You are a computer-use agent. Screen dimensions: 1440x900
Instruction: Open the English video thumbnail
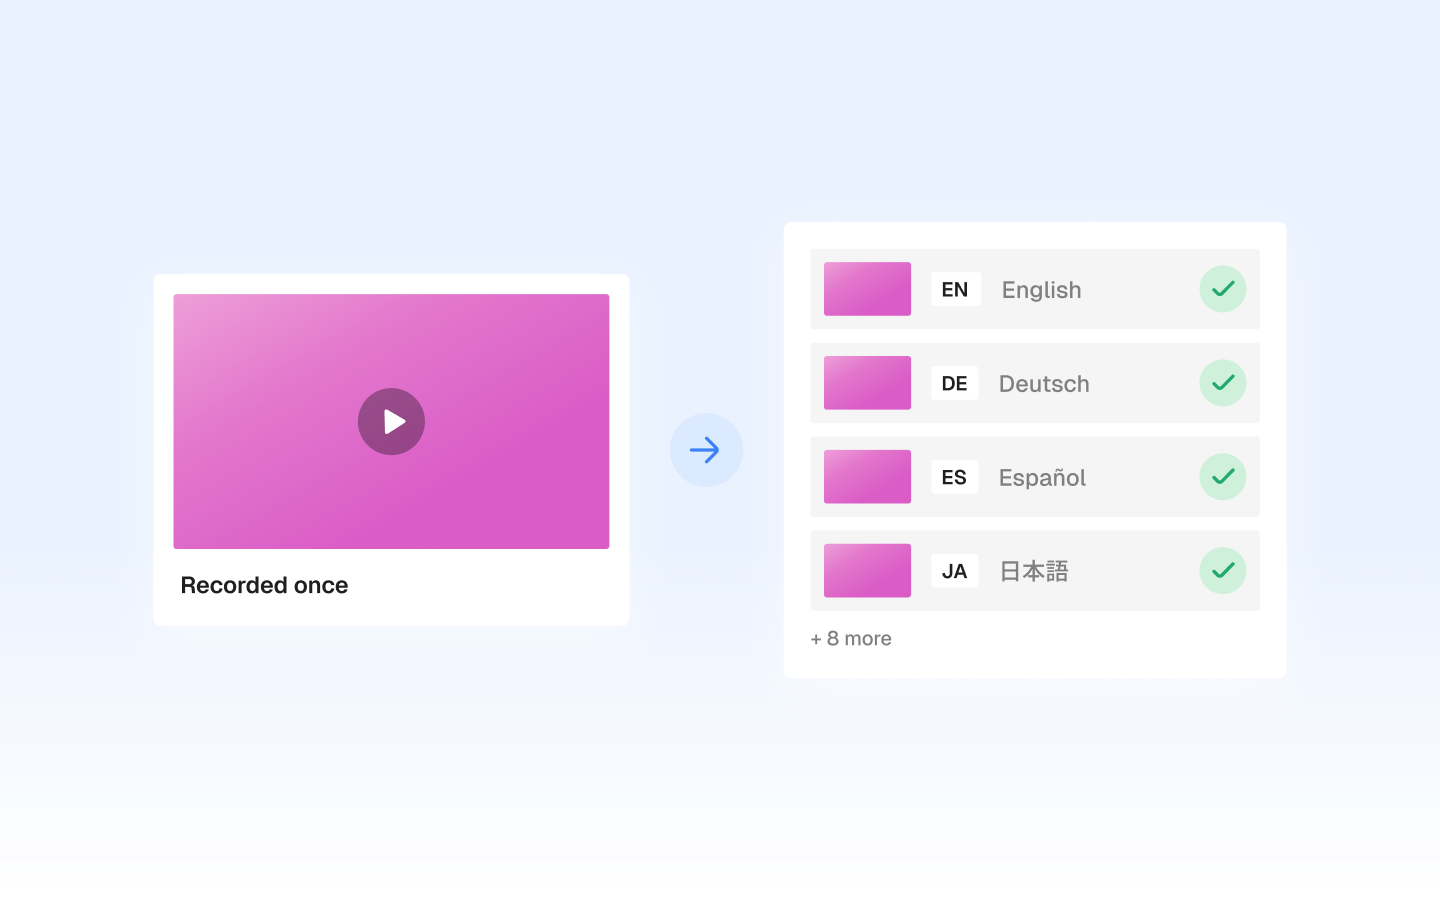click(867, 289)
